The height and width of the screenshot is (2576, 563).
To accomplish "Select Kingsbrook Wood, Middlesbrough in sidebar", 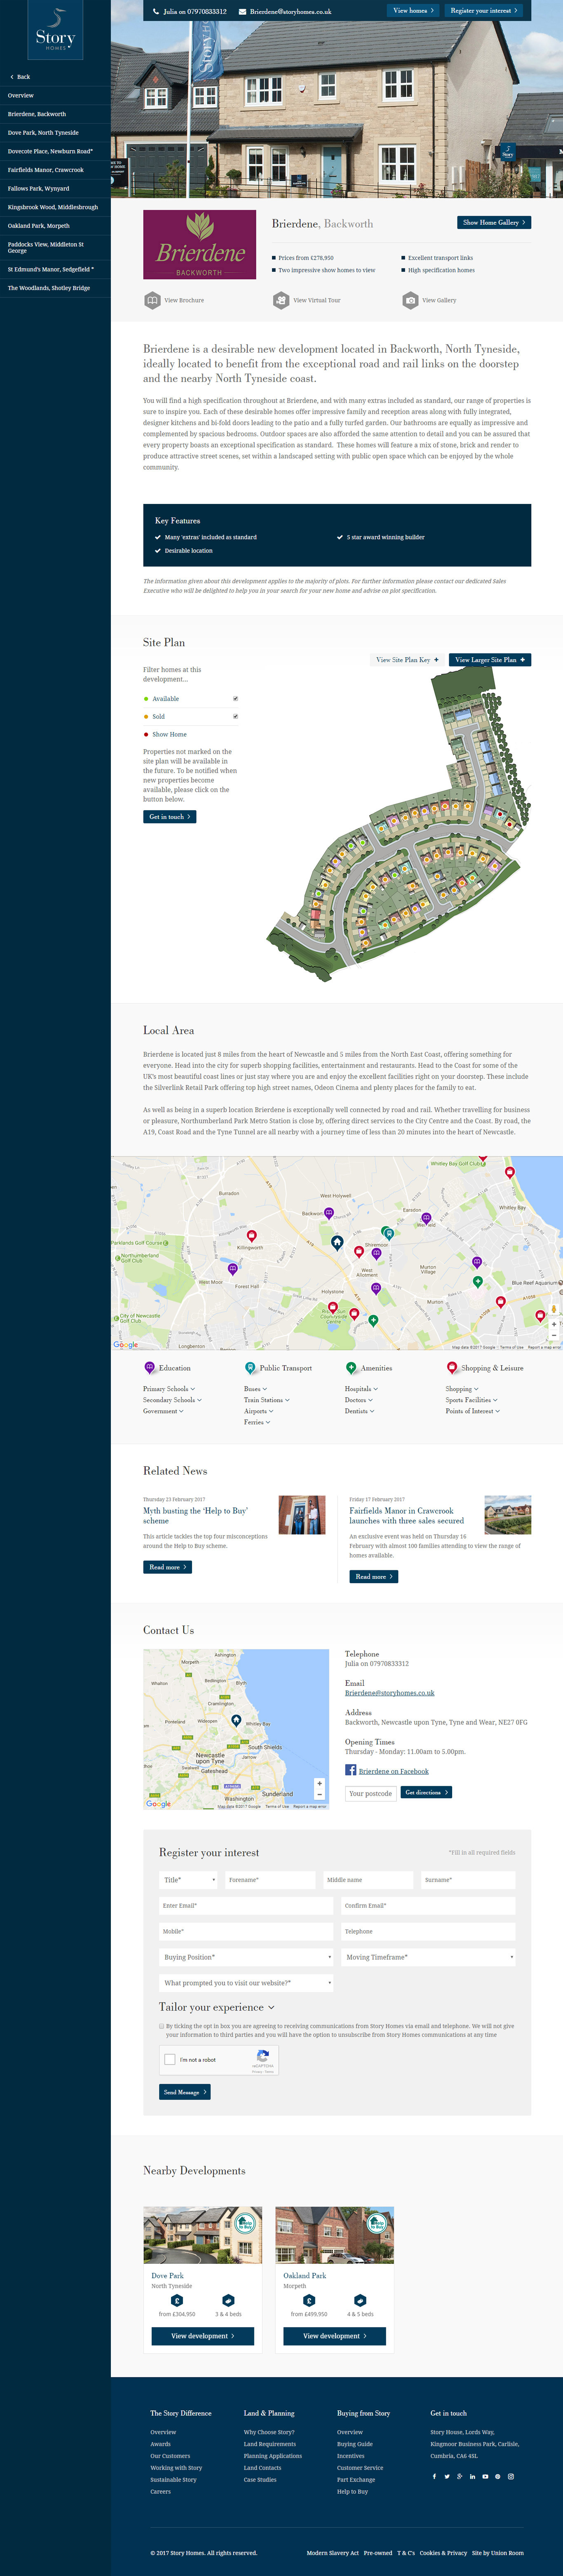I will tap(55, 207).
